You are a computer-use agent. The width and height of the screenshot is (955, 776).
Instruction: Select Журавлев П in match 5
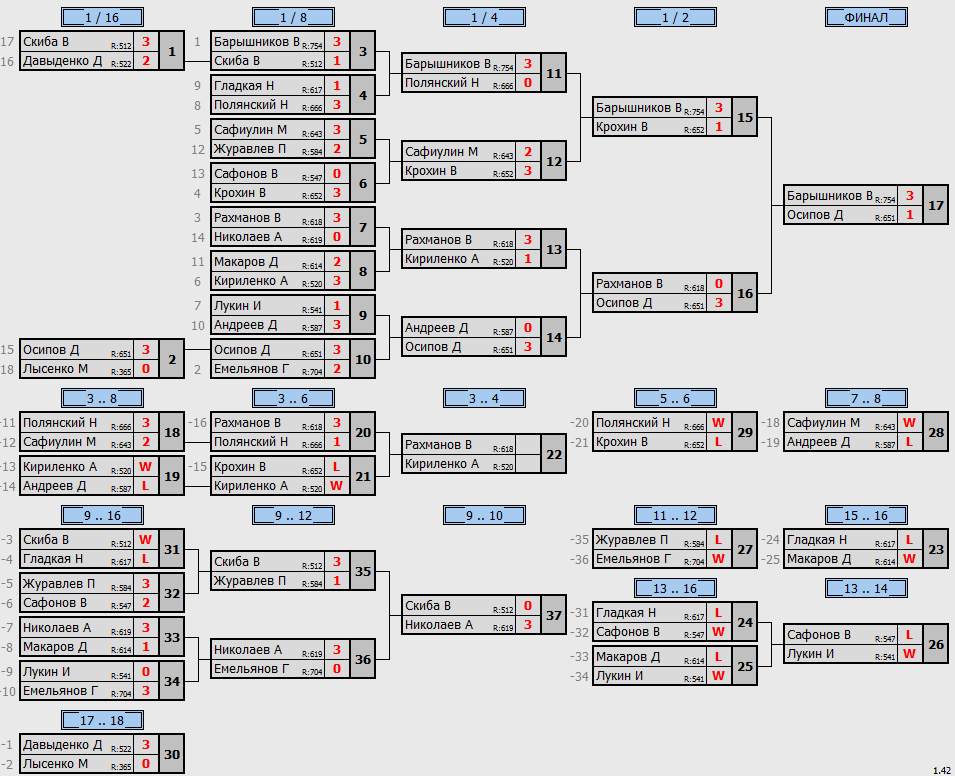(x=250, y=149)
